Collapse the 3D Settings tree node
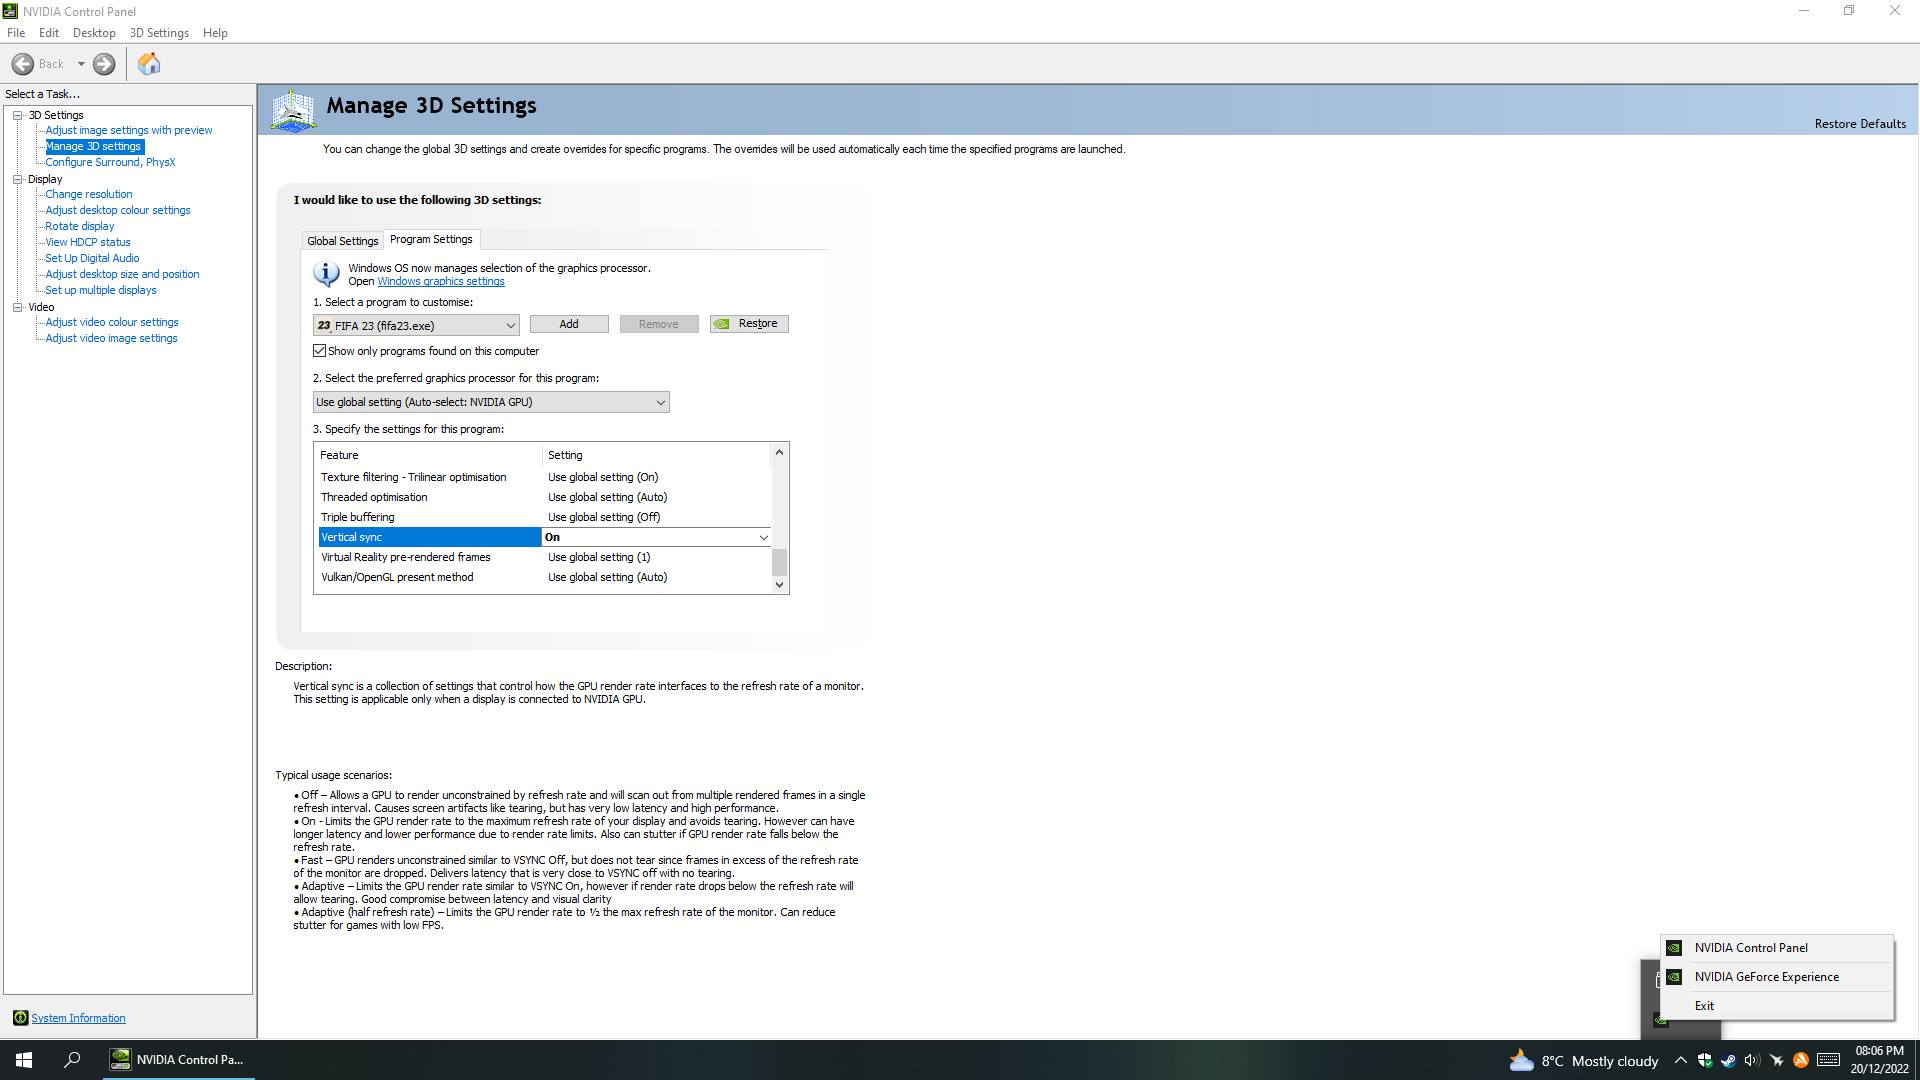 (18, 115)
